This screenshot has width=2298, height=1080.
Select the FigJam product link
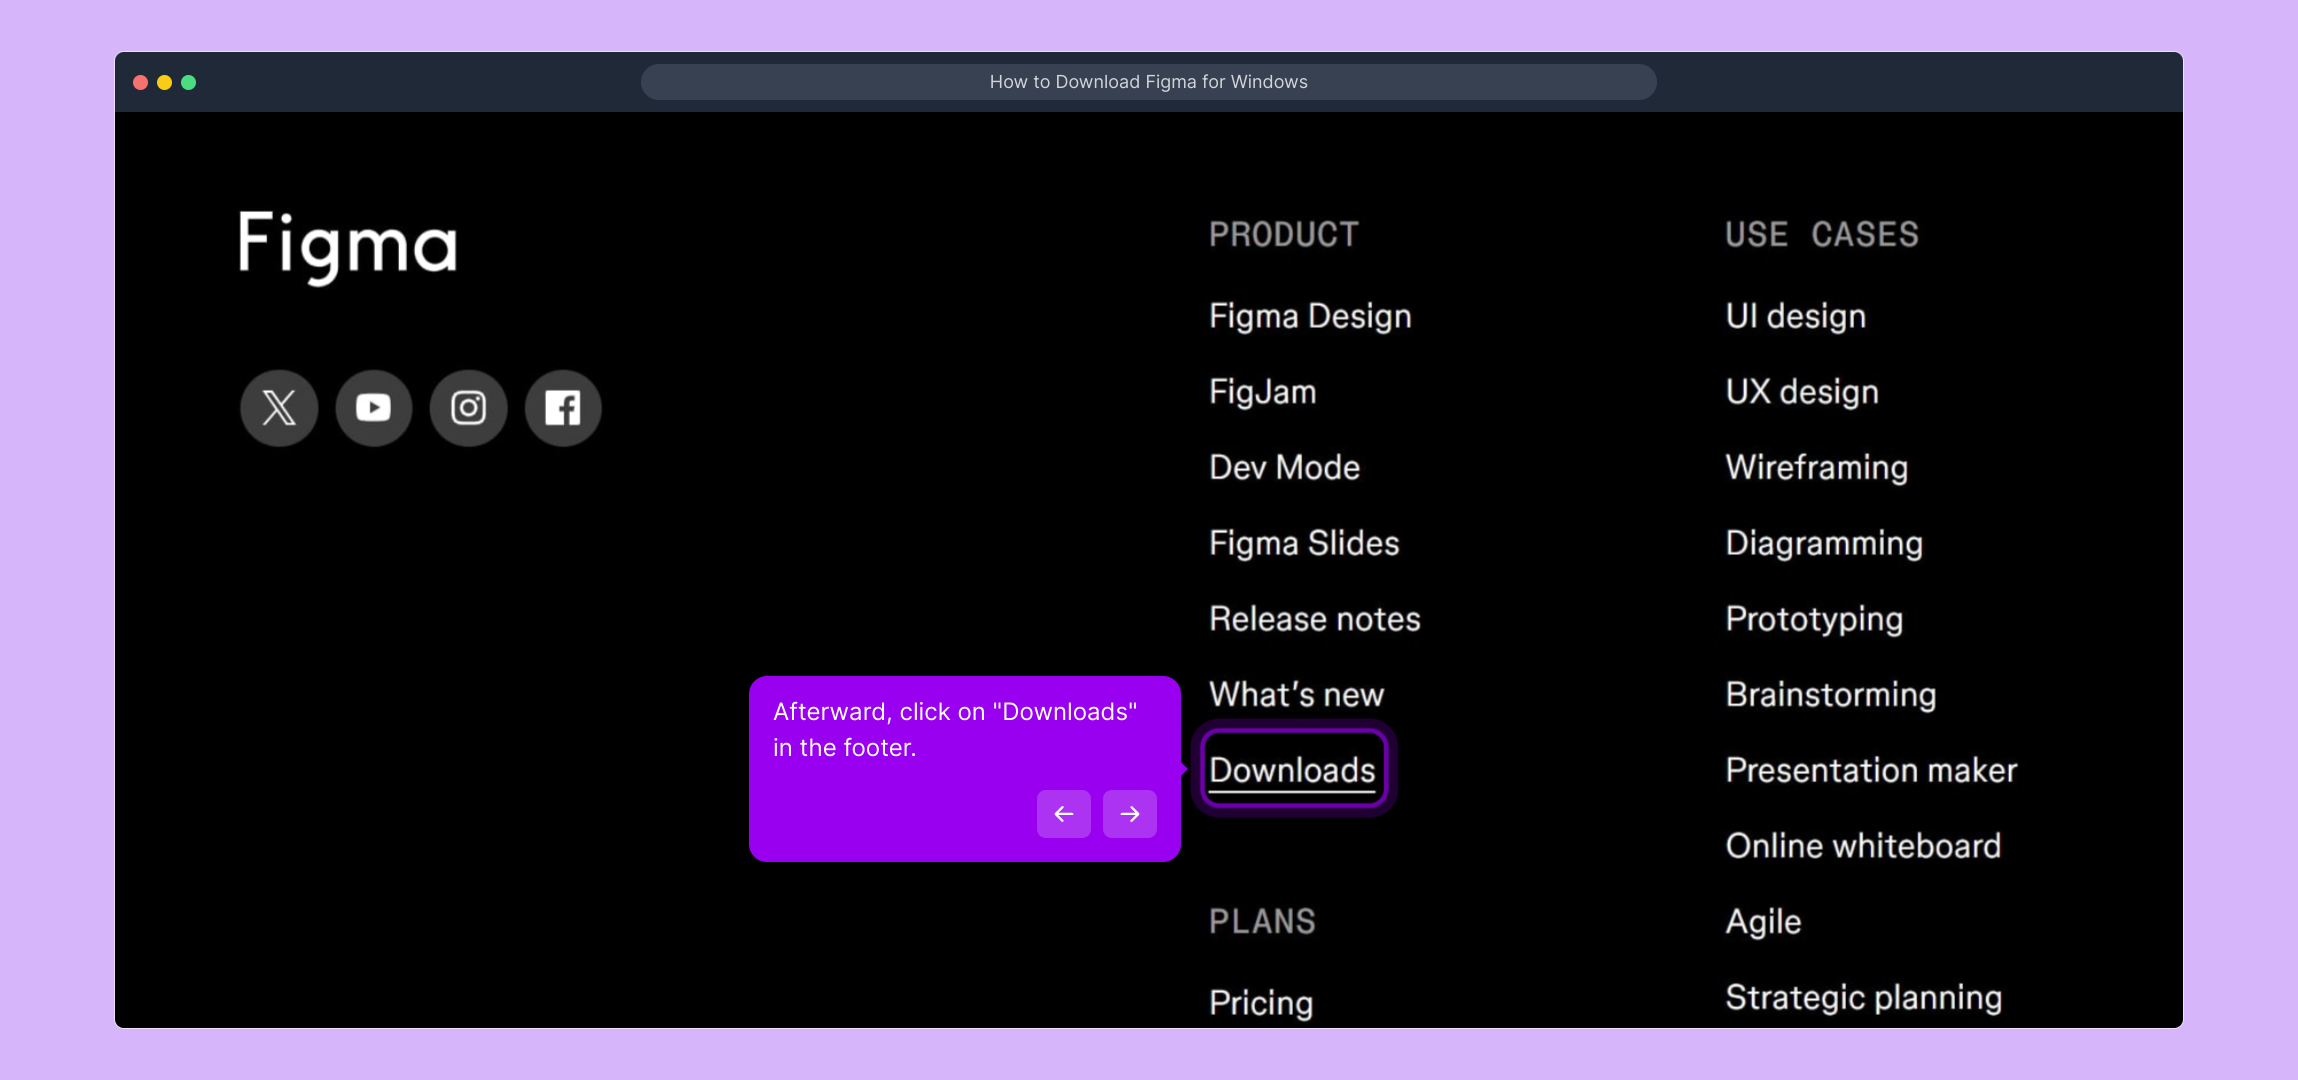[x=1262, y=392]
